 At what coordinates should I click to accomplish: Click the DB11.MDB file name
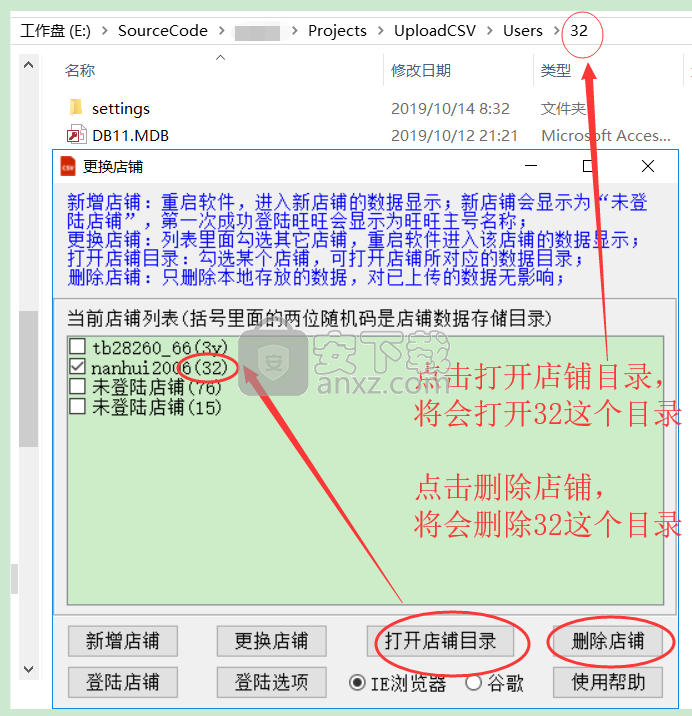[131, 136]
